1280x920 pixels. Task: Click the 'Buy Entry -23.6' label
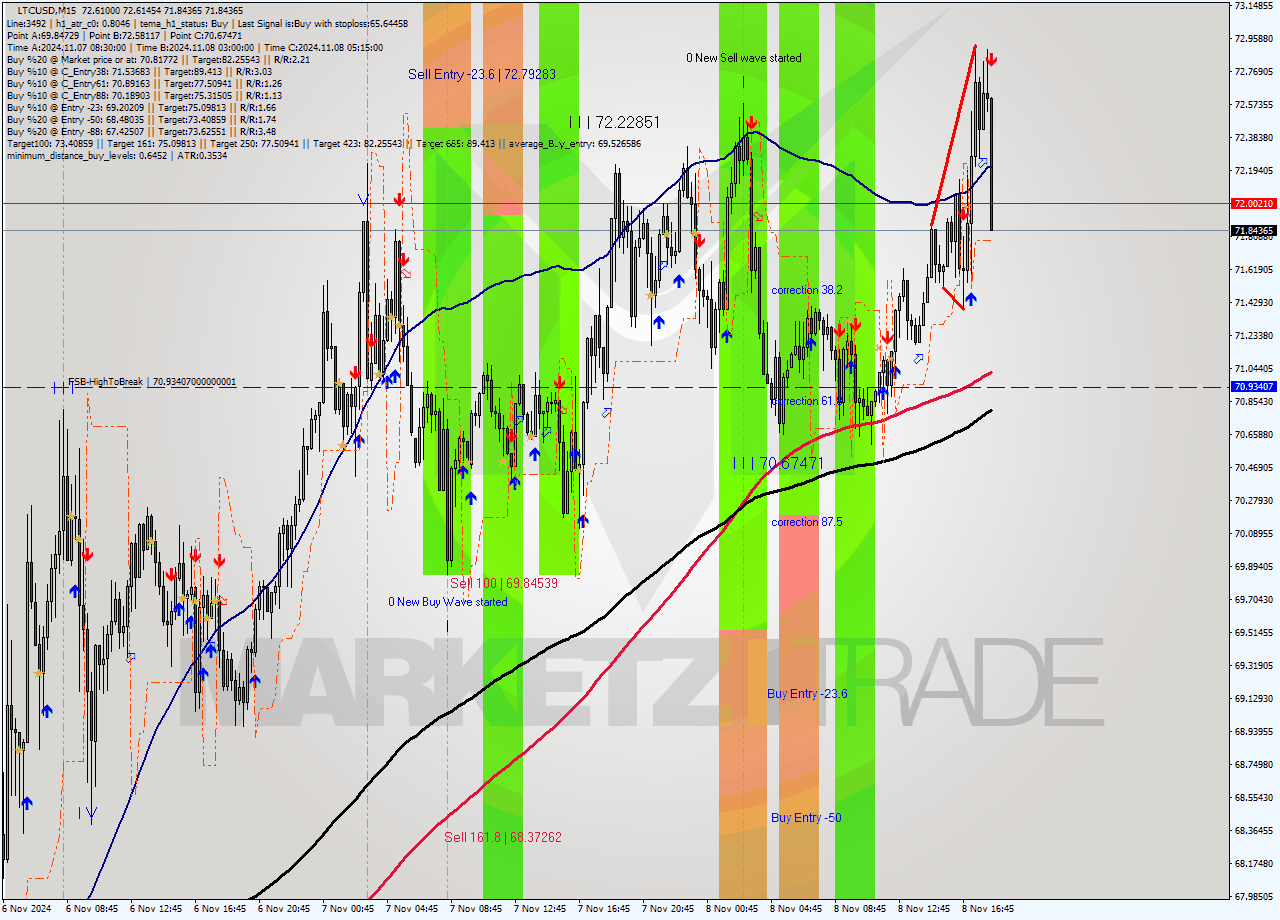[x=807, y=694]
